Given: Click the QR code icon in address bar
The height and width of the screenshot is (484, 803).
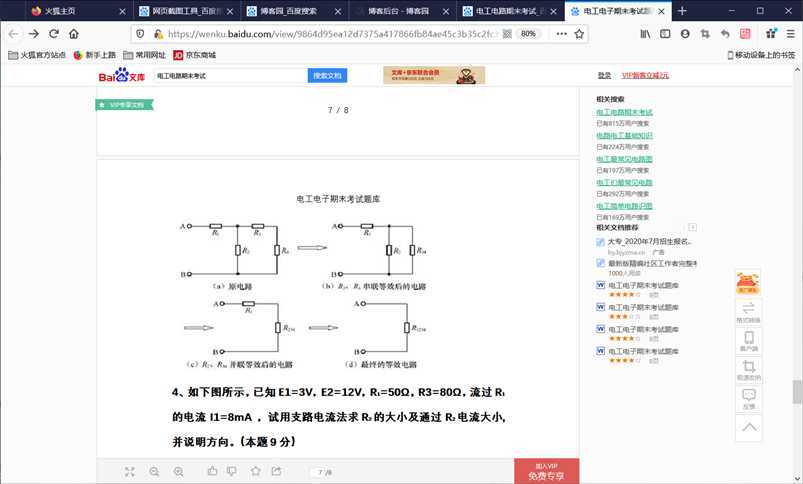Looking at the screenshot, I should pyautogui.click(x=507, y=34).
